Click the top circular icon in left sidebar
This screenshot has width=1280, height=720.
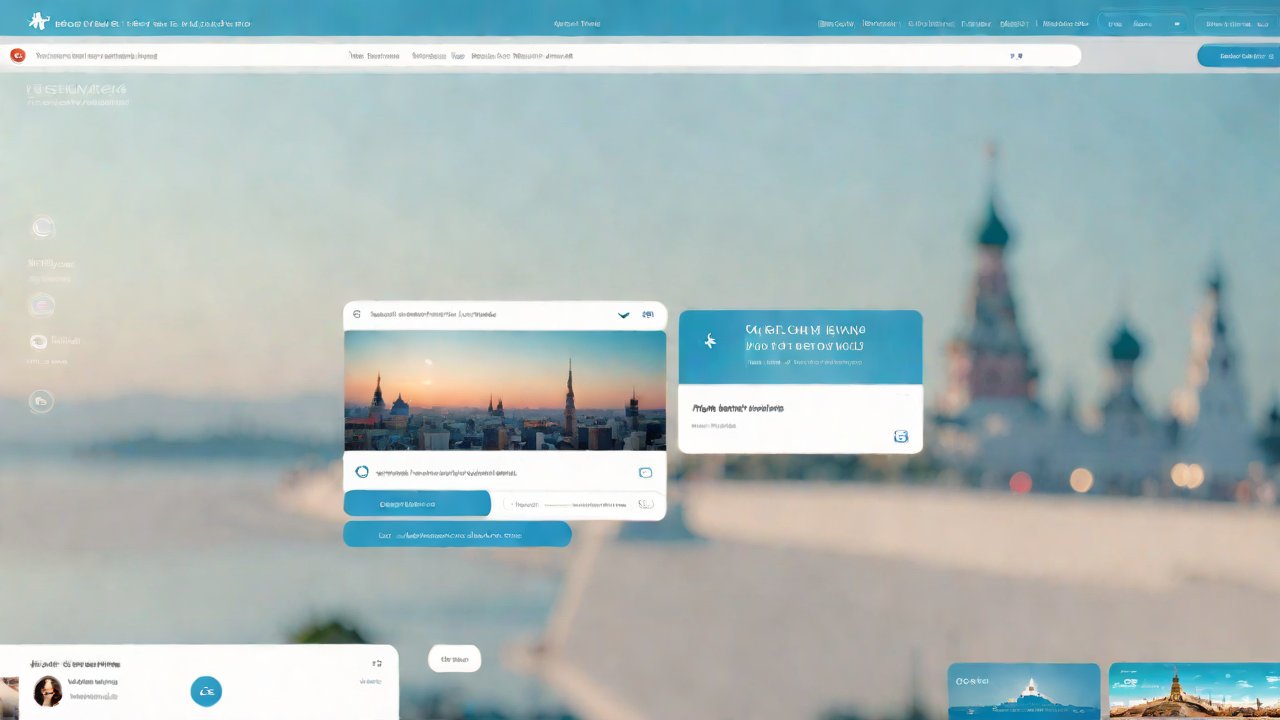pos(42,228)
